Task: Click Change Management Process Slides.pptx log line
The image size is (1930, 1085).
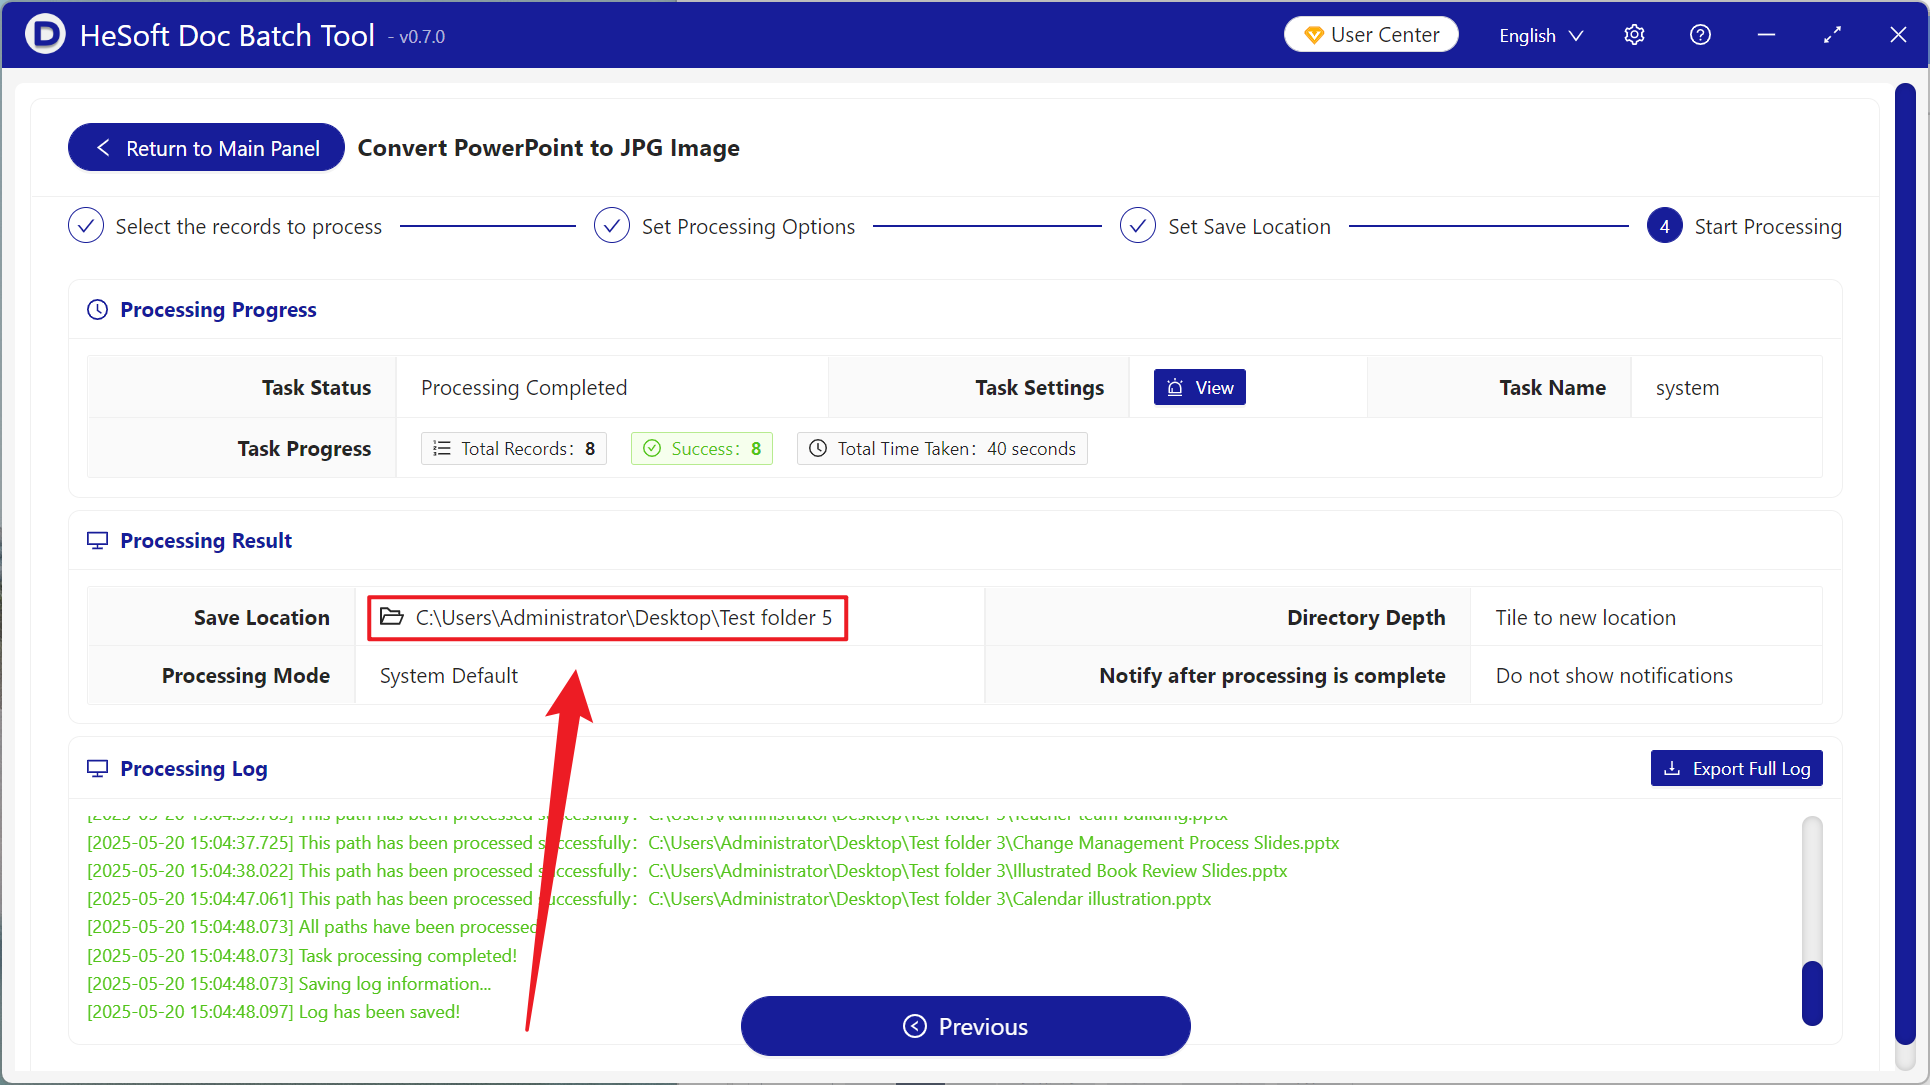Action: click(x=713, y=843)
